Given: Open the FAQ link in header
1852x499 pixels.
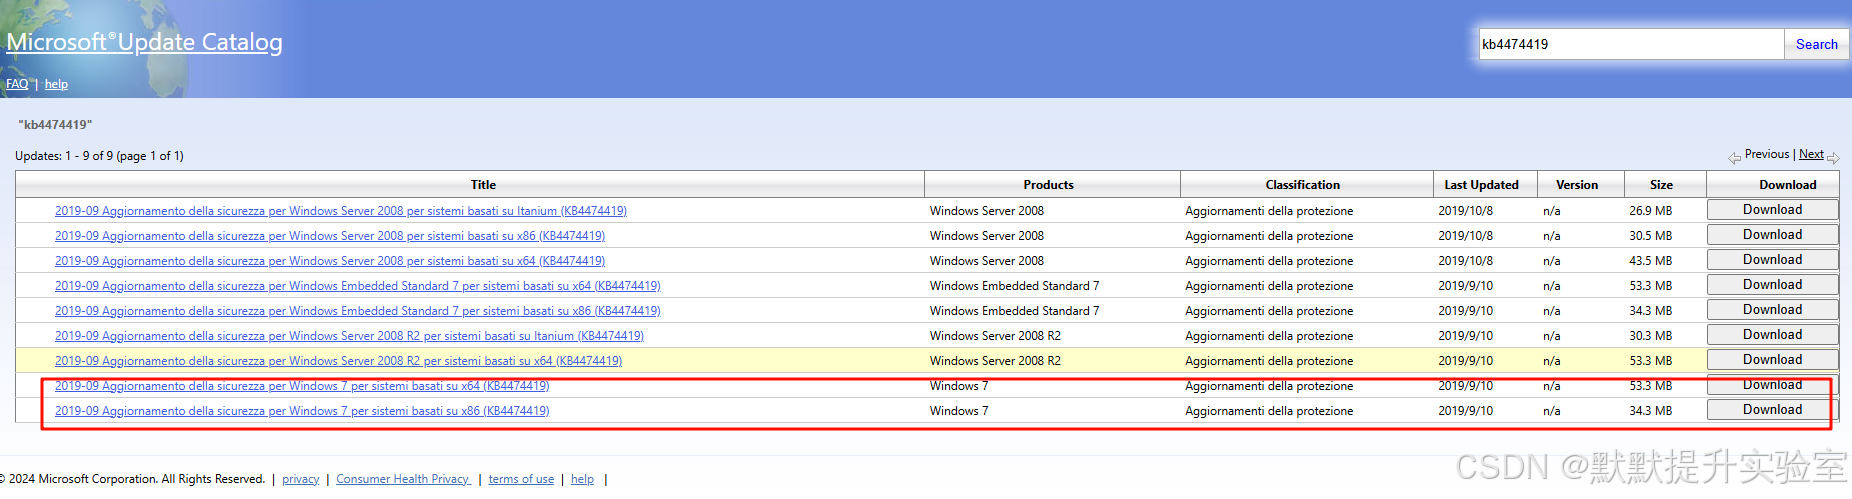Looking at the screenshot, I should pos(17,84).
